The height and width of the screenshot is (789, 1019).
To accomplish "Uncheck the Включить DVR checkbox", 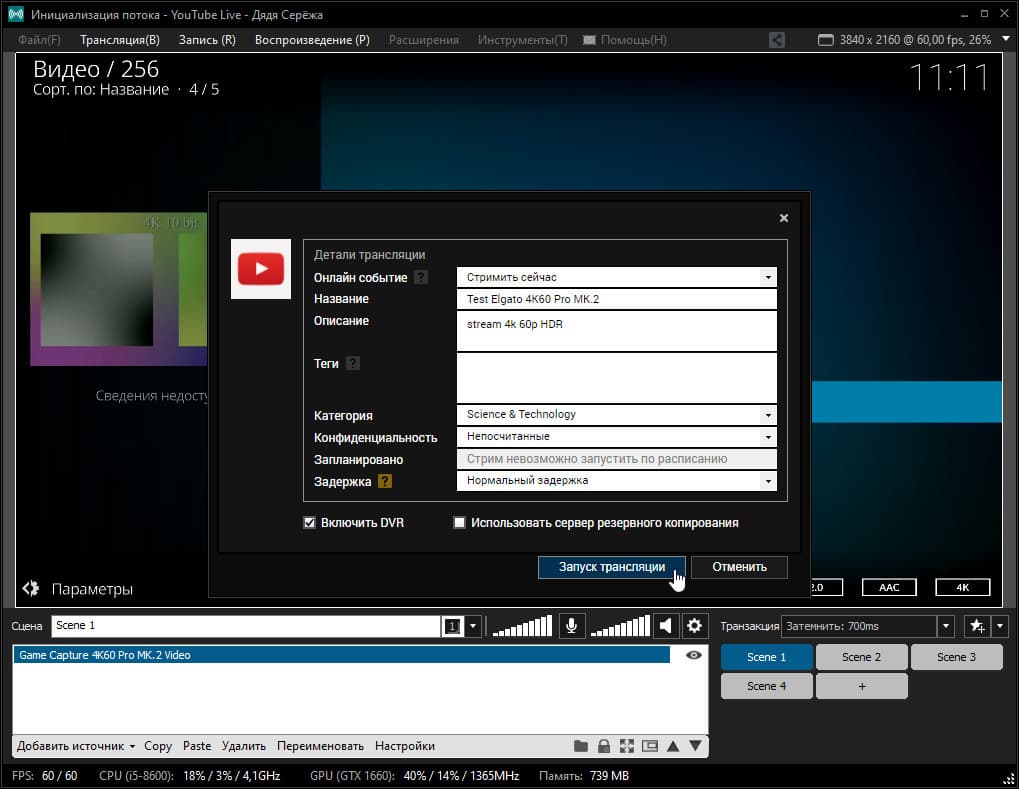I will click(310, 523).
